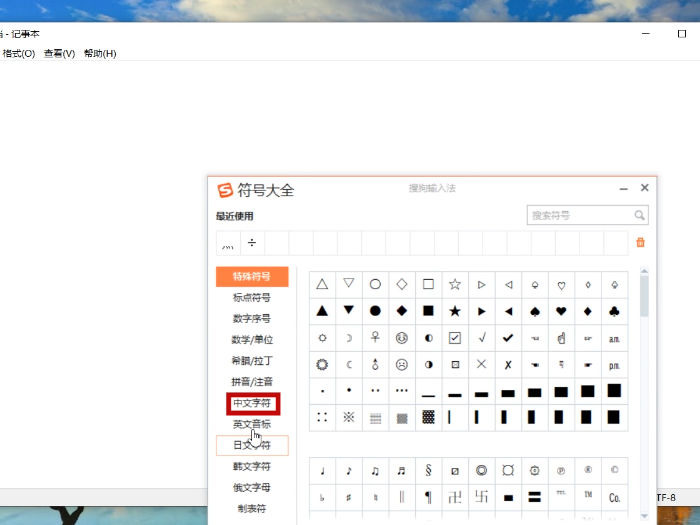The height and width of the screenshot is (525, 700).
Task: Insert the a.m. symbol
Action: (x=614, y=338)
